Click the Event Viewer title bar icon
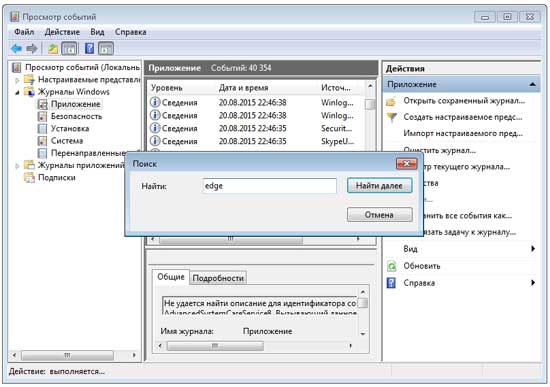Viewport: 550px width, 387px height. tap(14, 16)
